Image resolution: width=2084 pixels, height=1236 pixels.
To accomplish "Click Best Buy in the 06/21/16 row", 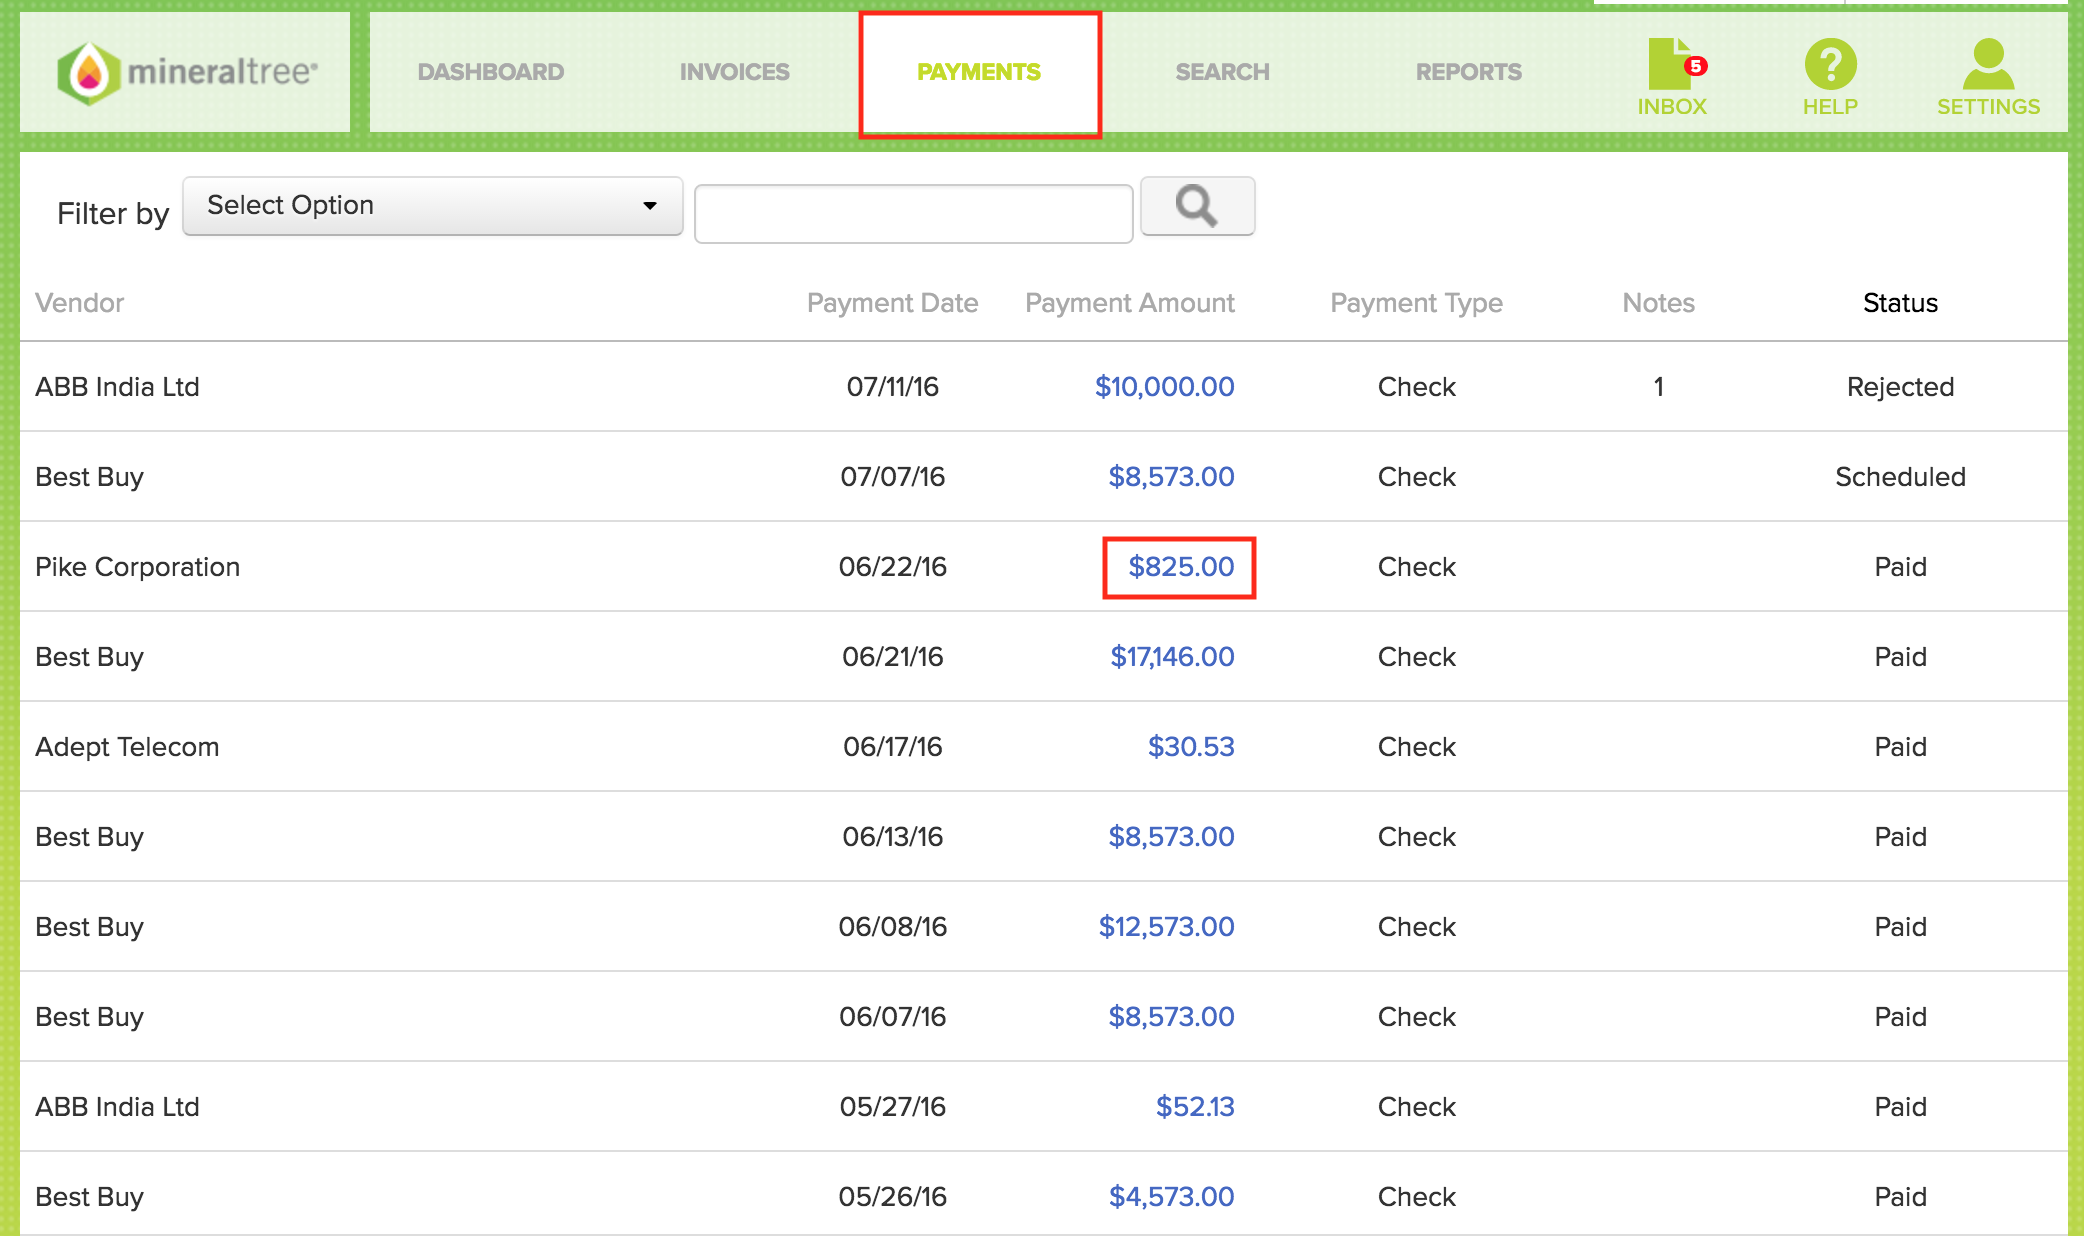I will coord(90,657).
